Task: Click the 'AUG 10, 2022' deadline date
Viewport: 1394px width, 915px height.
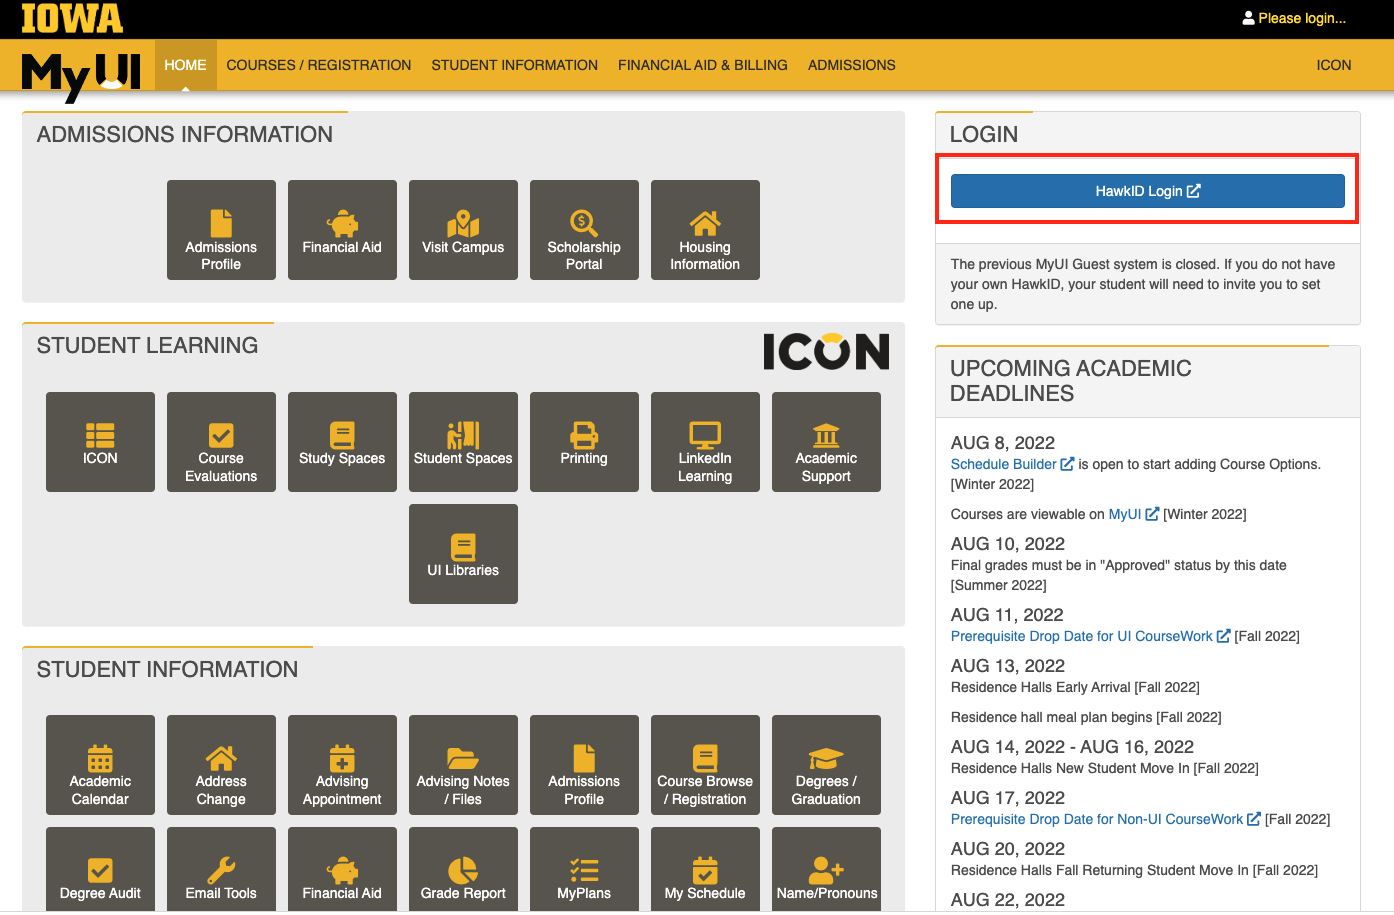Action: (x=1008, y=544)
